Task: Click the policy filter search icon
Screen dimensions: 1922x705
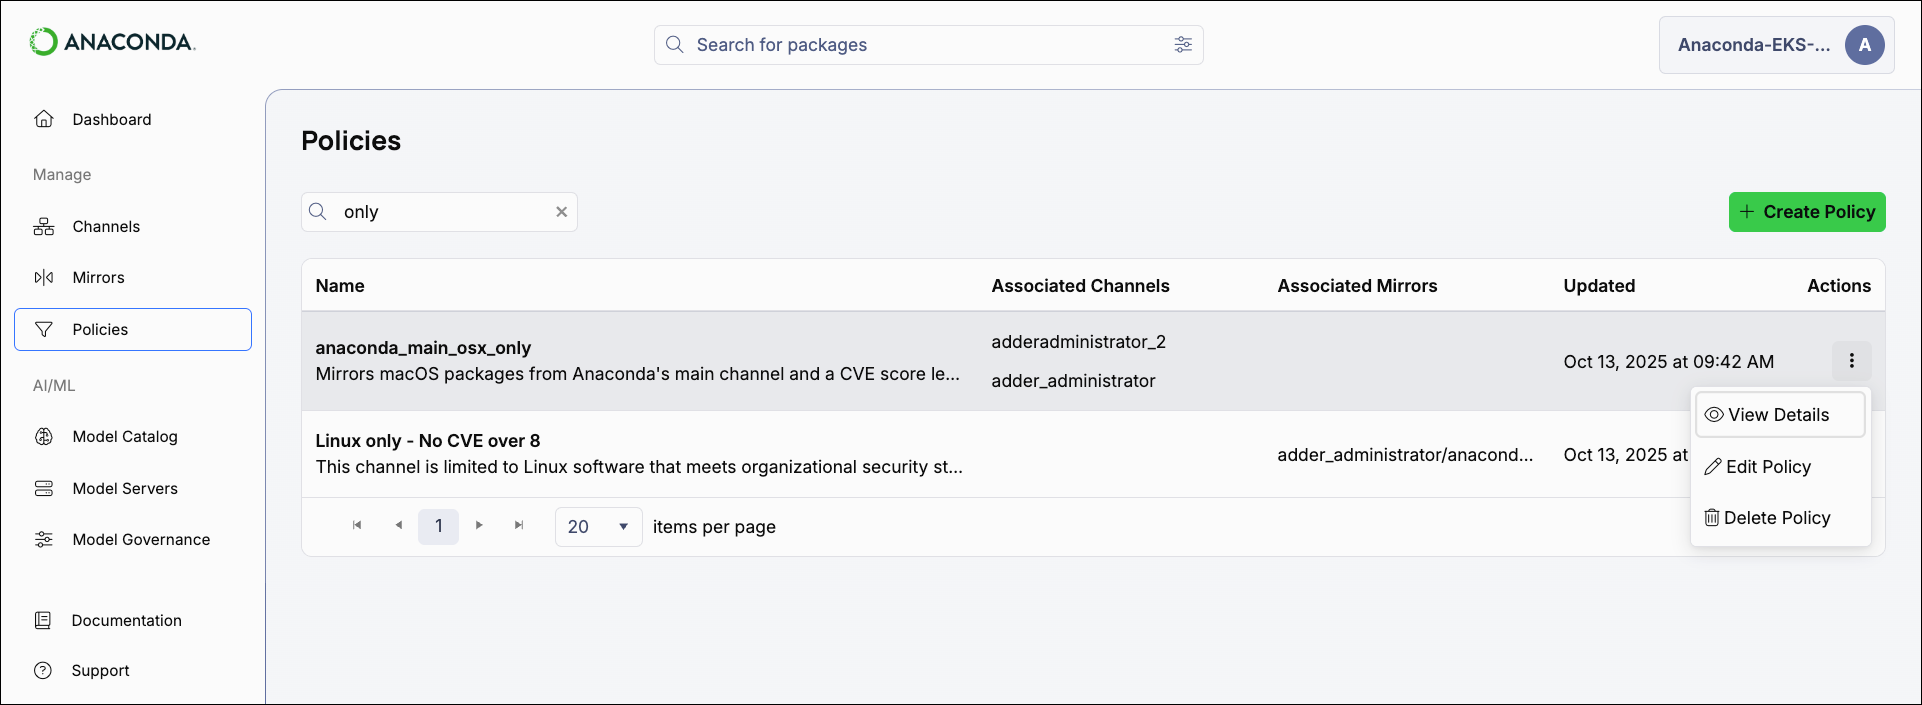Action: tap(318, 212)
